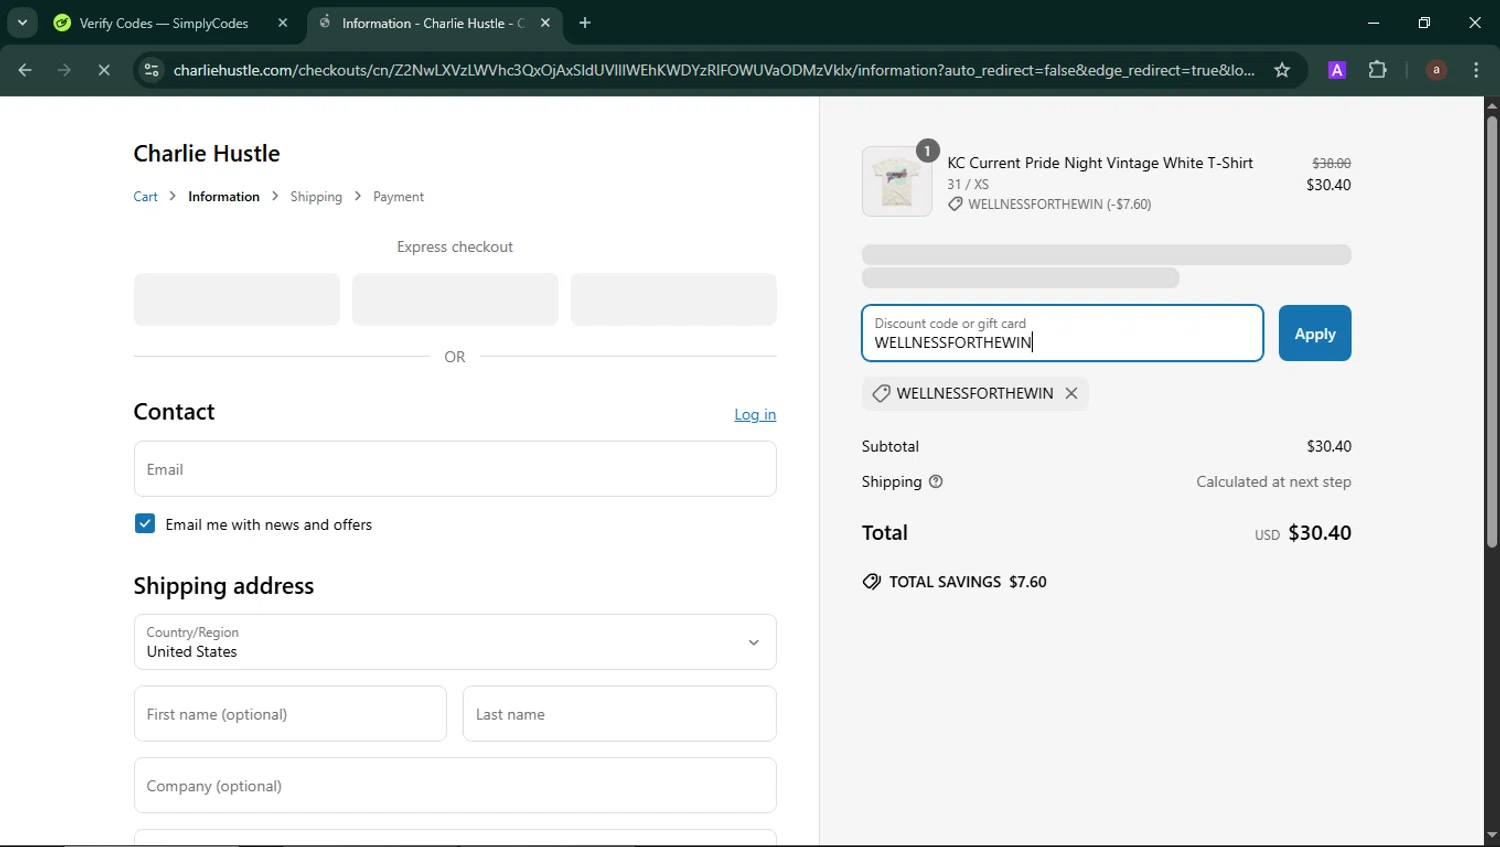
Task: Click the Calculated at next step text
Action: pos(1274,482)
